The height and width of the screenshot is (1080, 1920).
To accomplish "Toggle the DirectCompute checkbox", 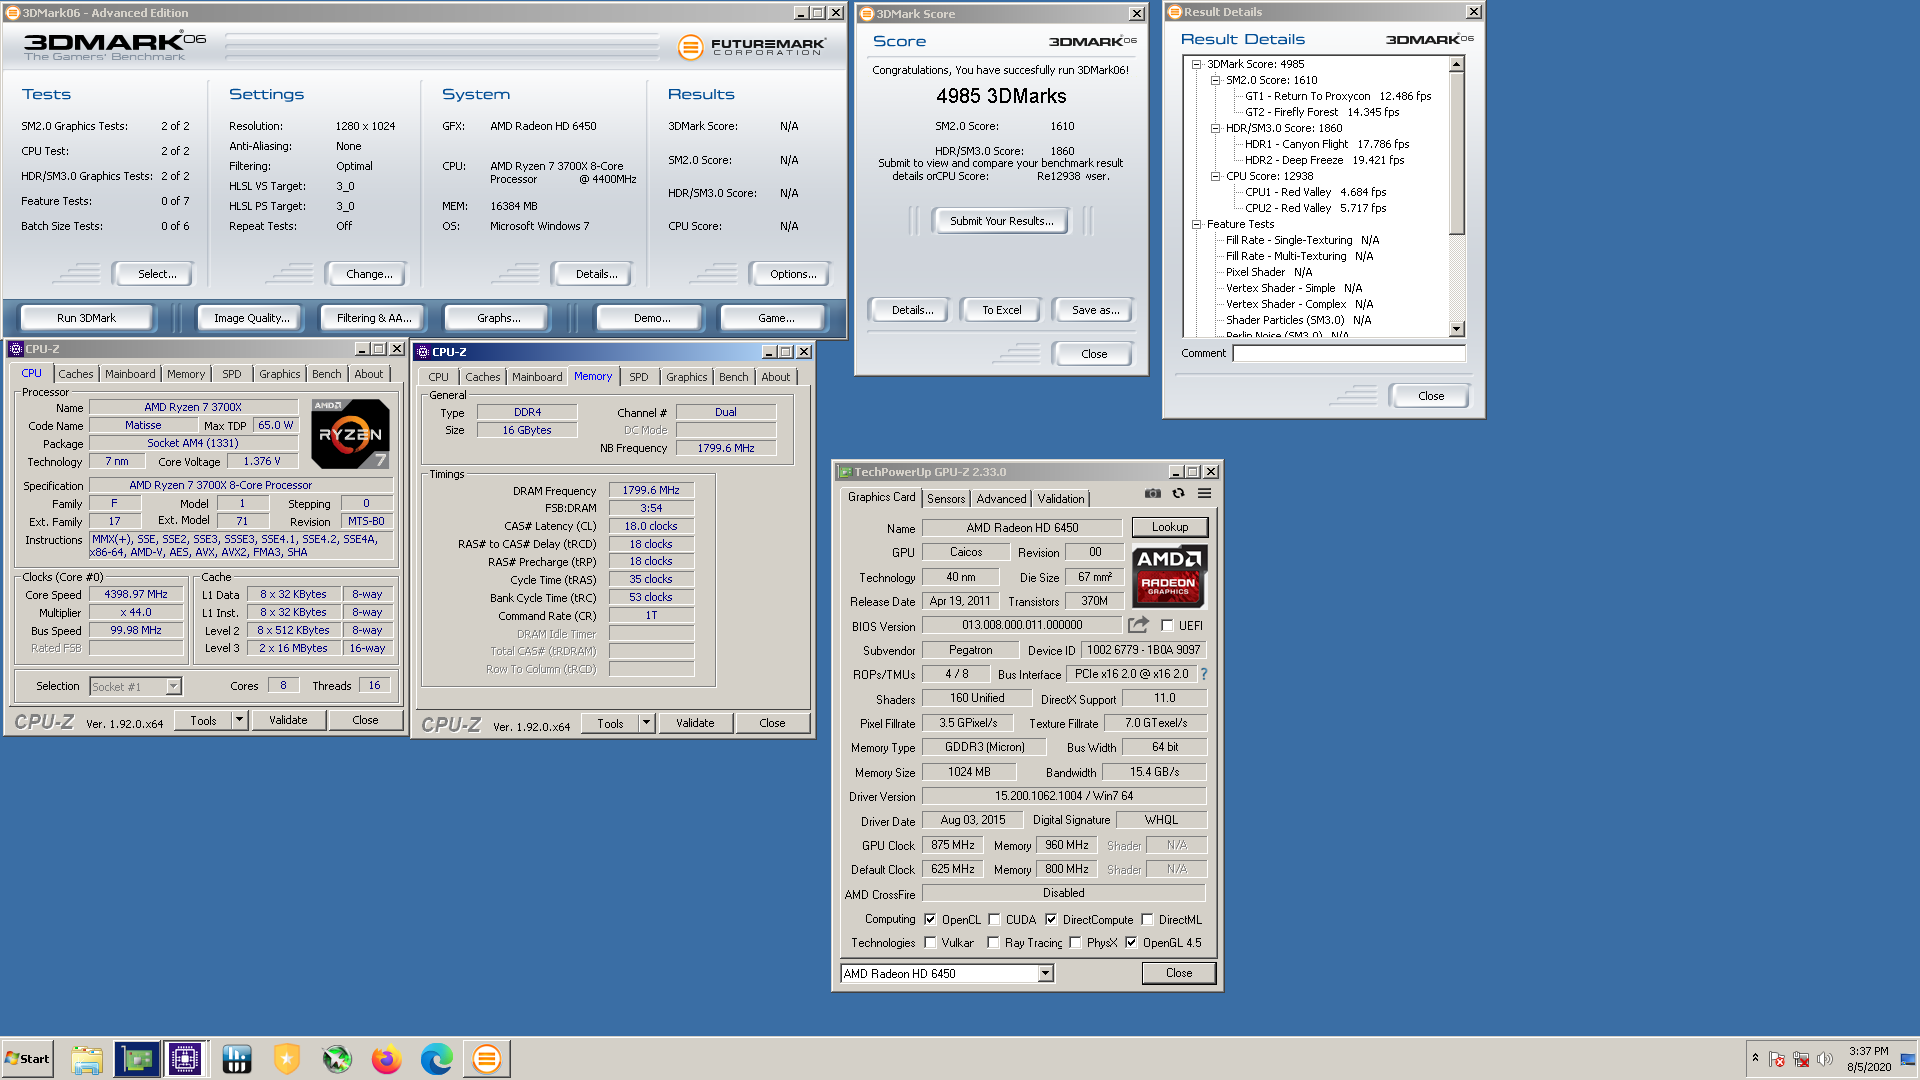I will pos(1051,920).
